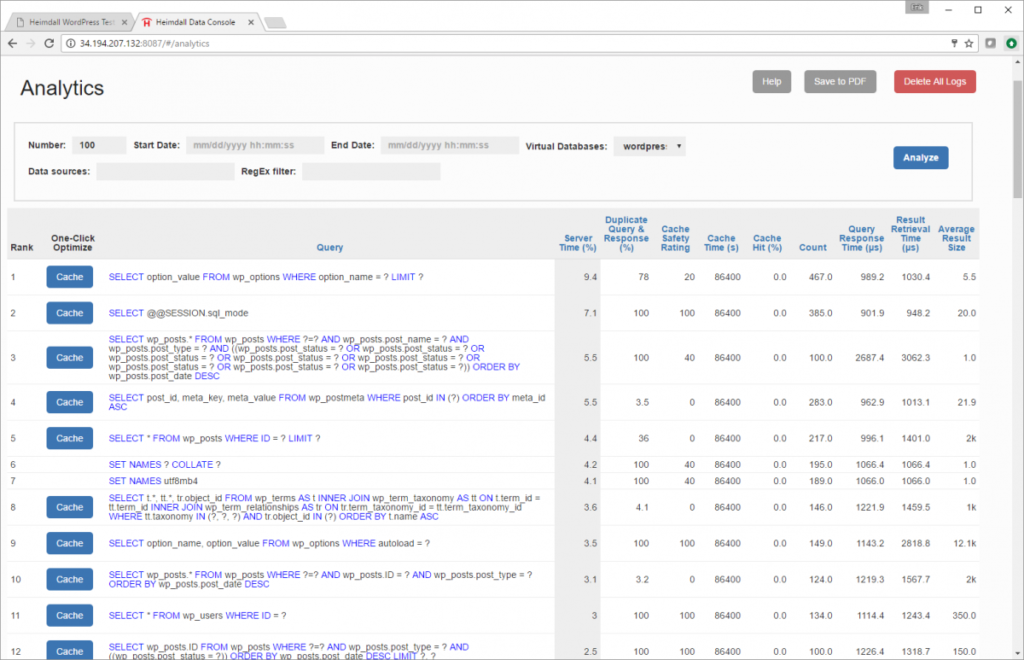This screenshot has width=1024, height=660.
Task: Click the SELECT @@SESSION.sql_mode query text
Action: 178,313
